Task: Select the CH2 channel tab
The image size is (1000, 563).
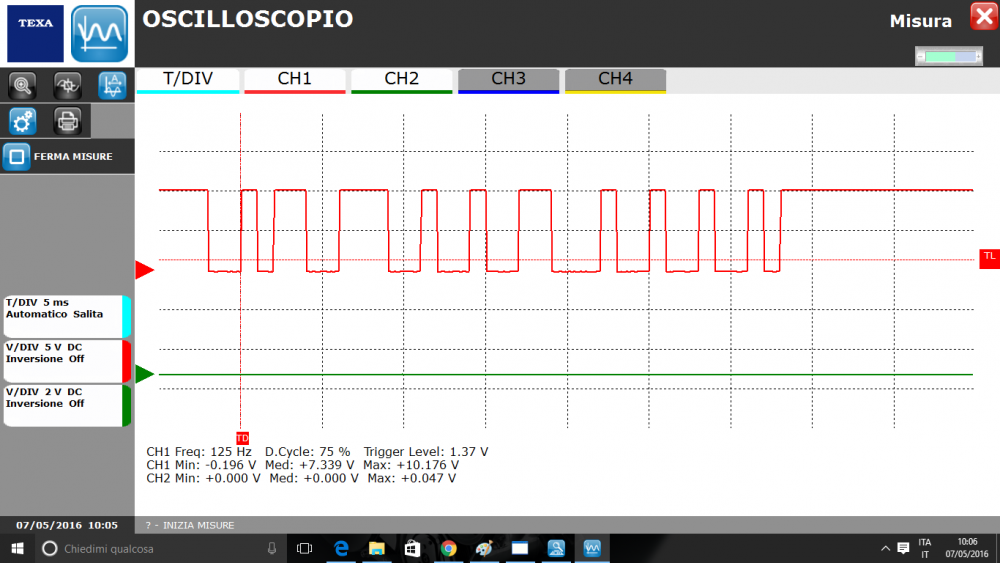Action: [402, 80]
